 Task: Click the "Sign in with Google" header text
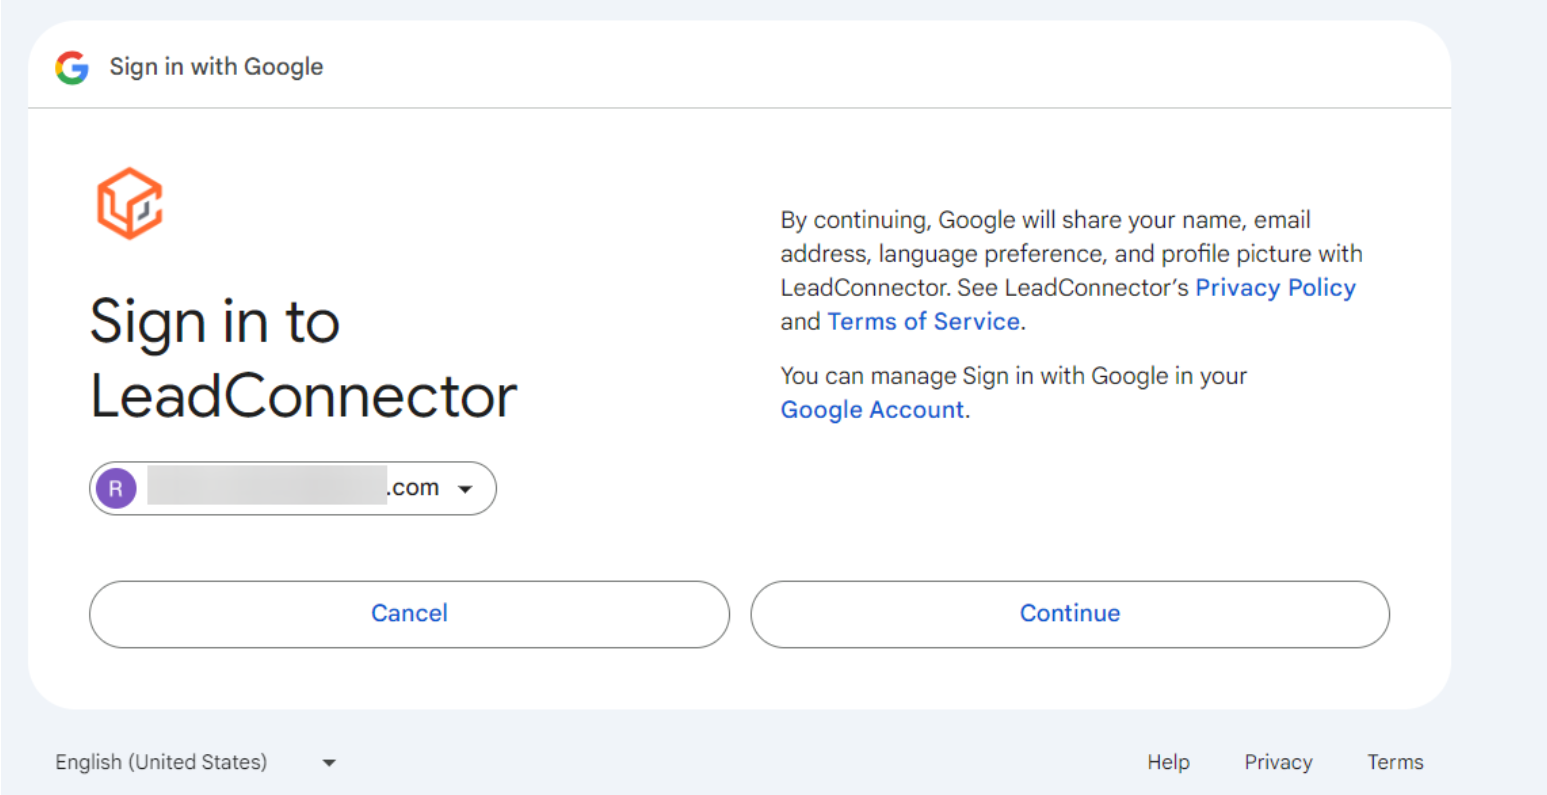pyautogui.click(x=216, y=67)
